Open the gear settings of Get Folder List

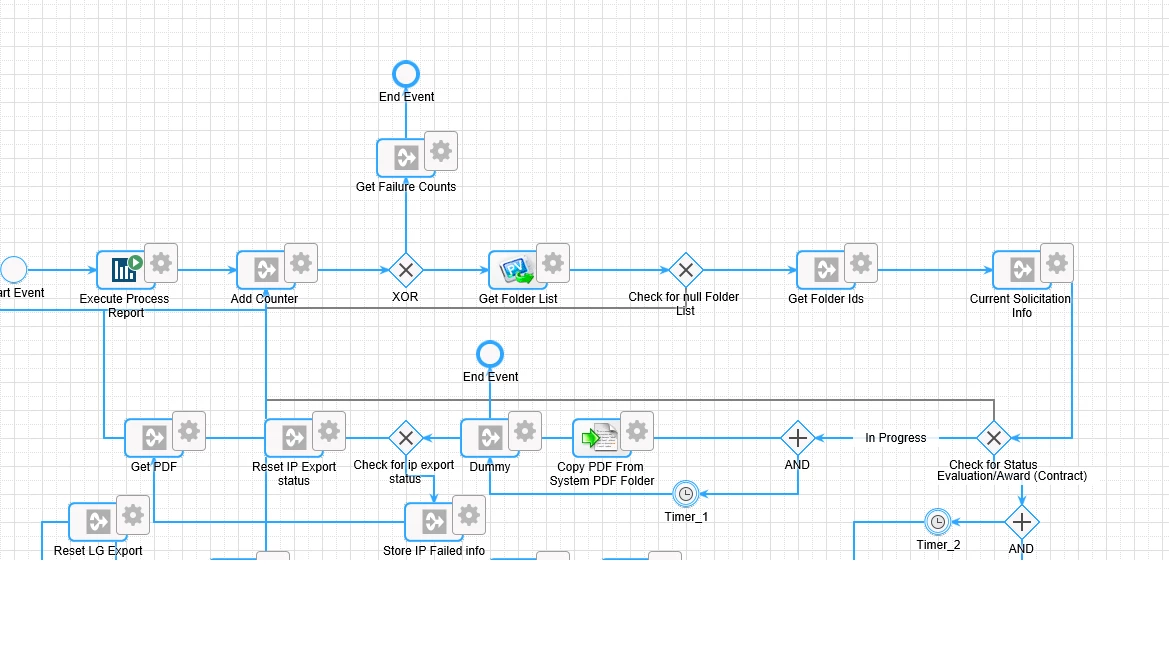[553, 263]
